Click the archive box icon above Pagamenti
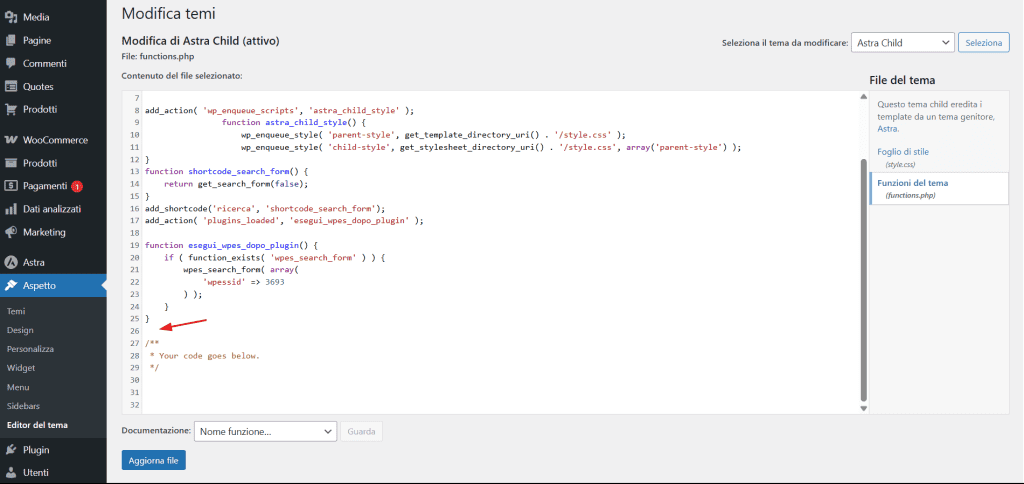The image size is (1024, 484). pos(10,163)
